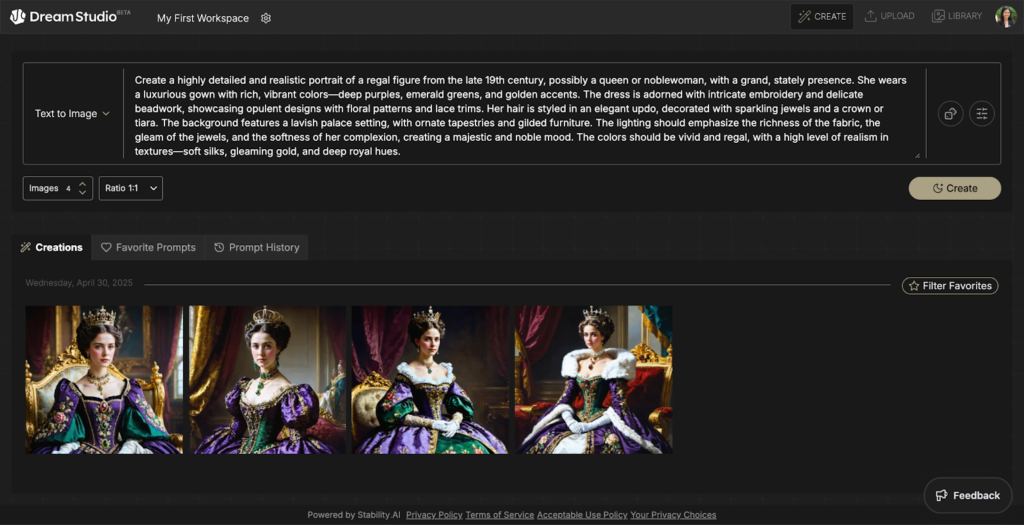Switch to the UPLOAD tab in header

click(x=889, y=16)
